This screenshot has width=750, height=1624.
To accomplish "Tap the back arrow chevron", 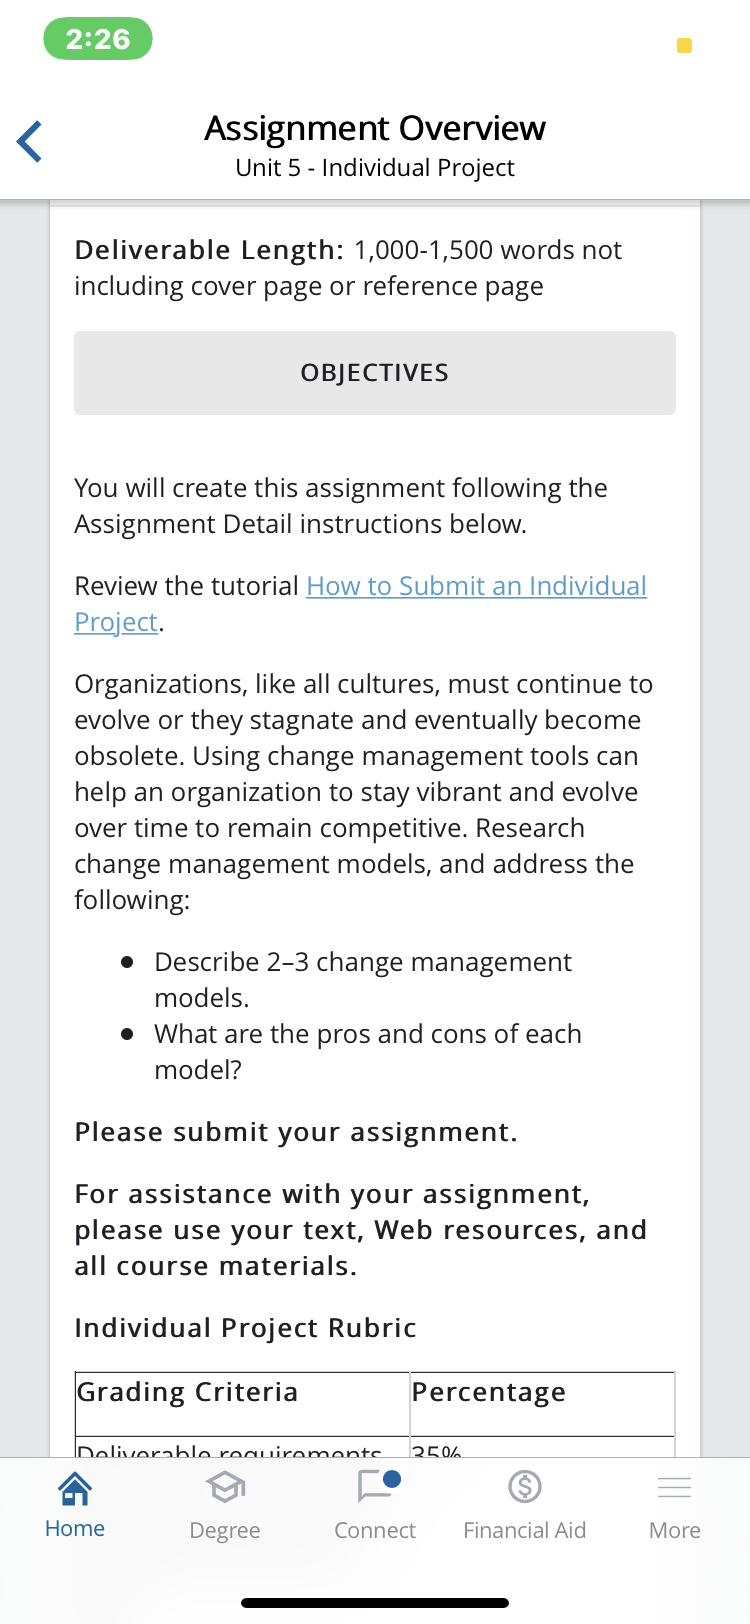I will (x=30, y=141).
